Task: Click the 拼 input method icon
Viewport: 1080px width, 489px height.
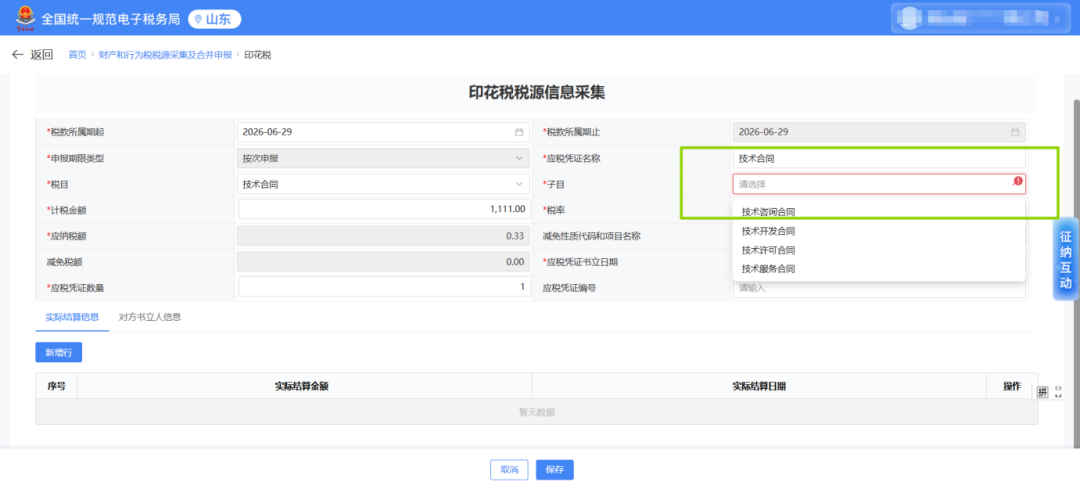Action: click(1042, 391)
